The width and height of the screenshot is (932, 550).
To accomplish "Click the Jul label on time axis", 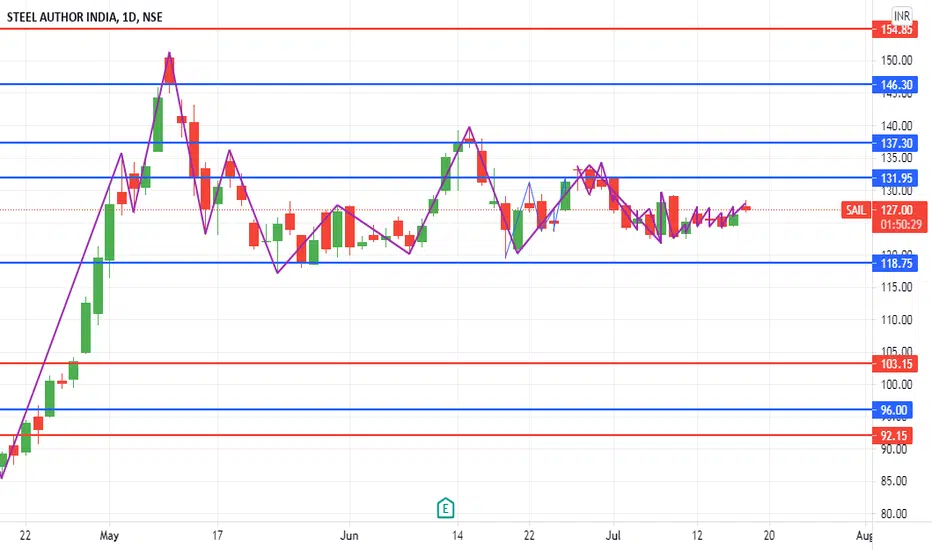I will click(613, 536).
